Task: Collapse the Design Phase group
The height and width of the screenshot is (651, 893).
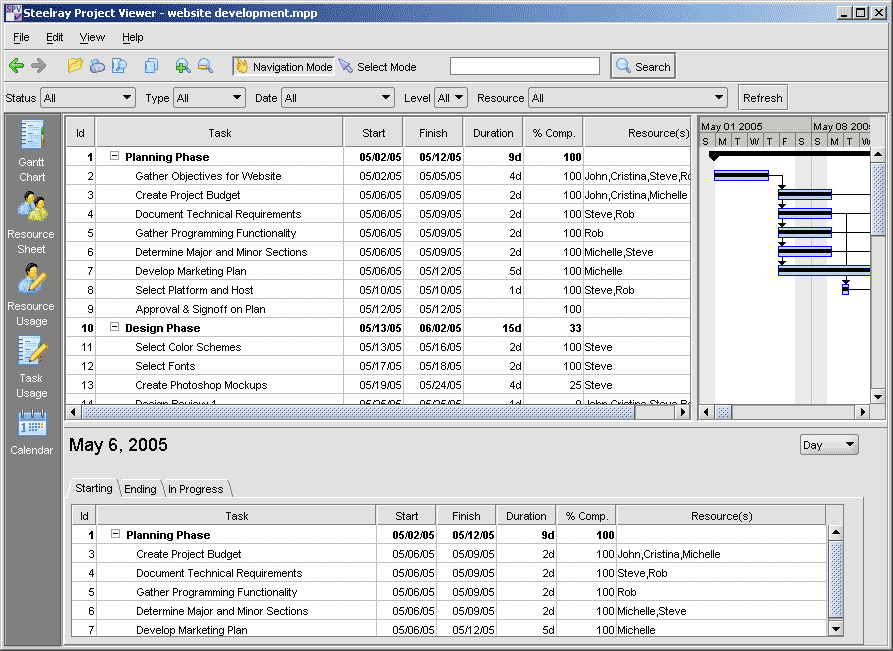Action: point(114,328)
